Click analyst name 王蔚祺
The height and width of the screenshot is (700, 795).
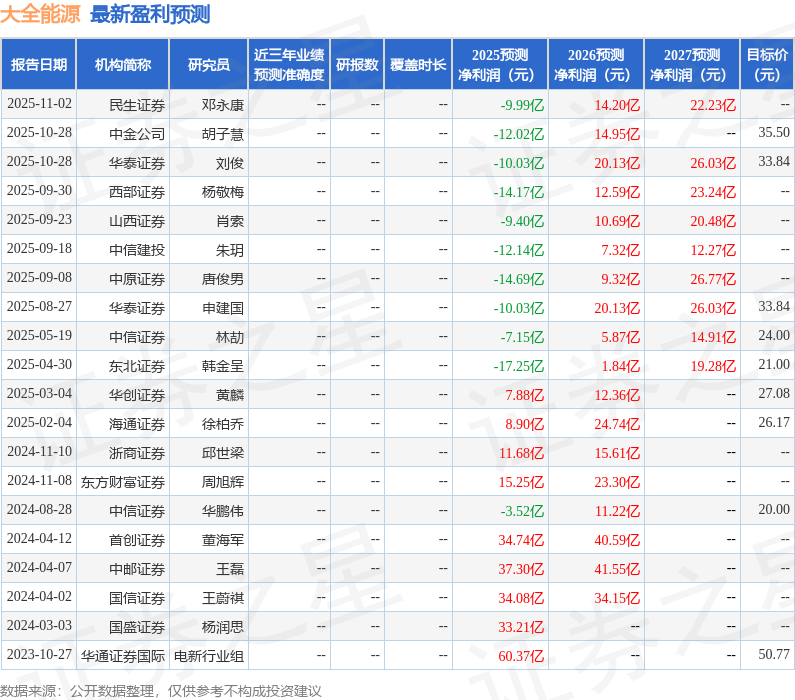[223, 598]
